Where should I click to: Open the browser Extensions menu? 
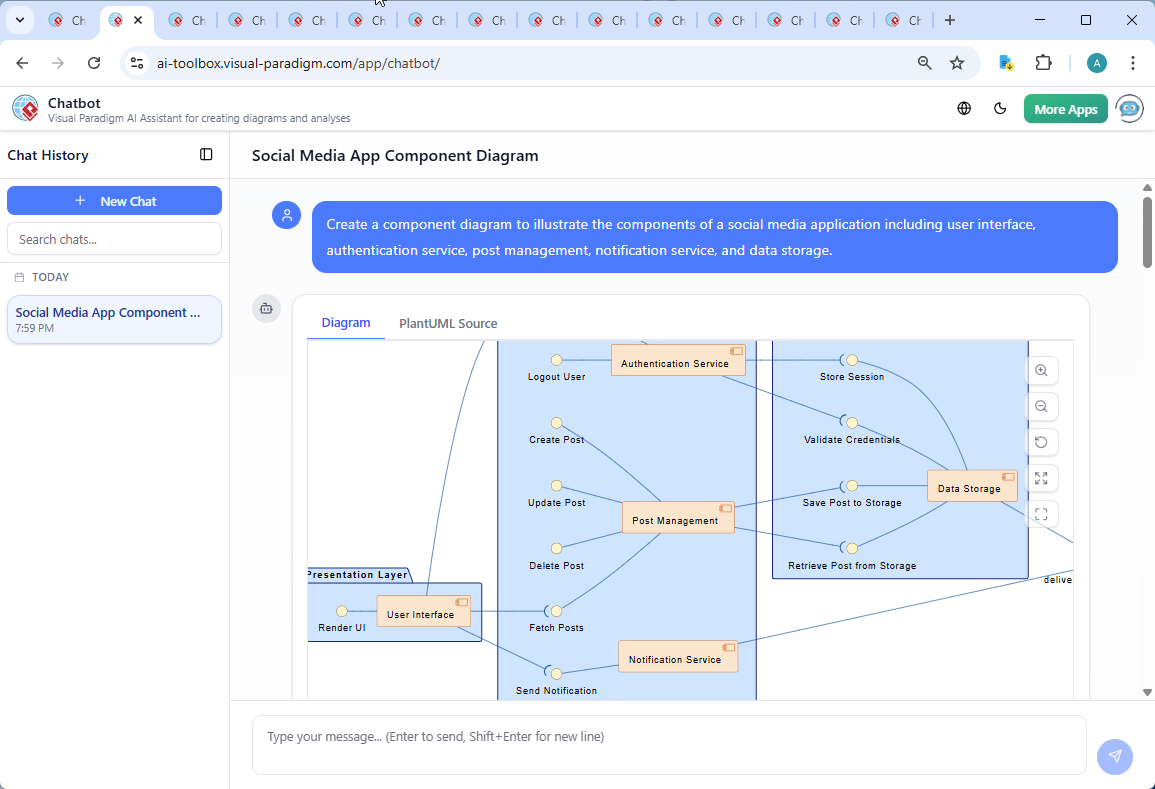pyautogui.click(x=1043, y=63)
